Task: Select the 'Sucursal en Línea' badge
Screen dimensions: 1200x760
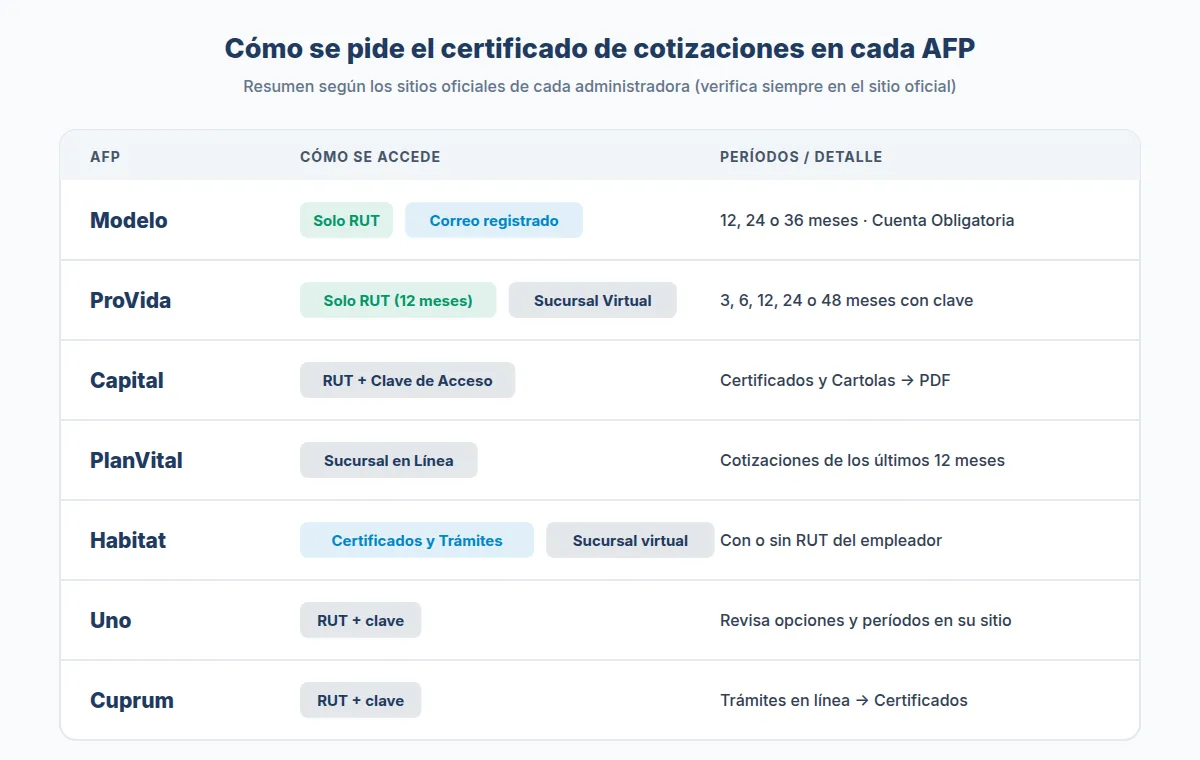Action: [389, 460]
